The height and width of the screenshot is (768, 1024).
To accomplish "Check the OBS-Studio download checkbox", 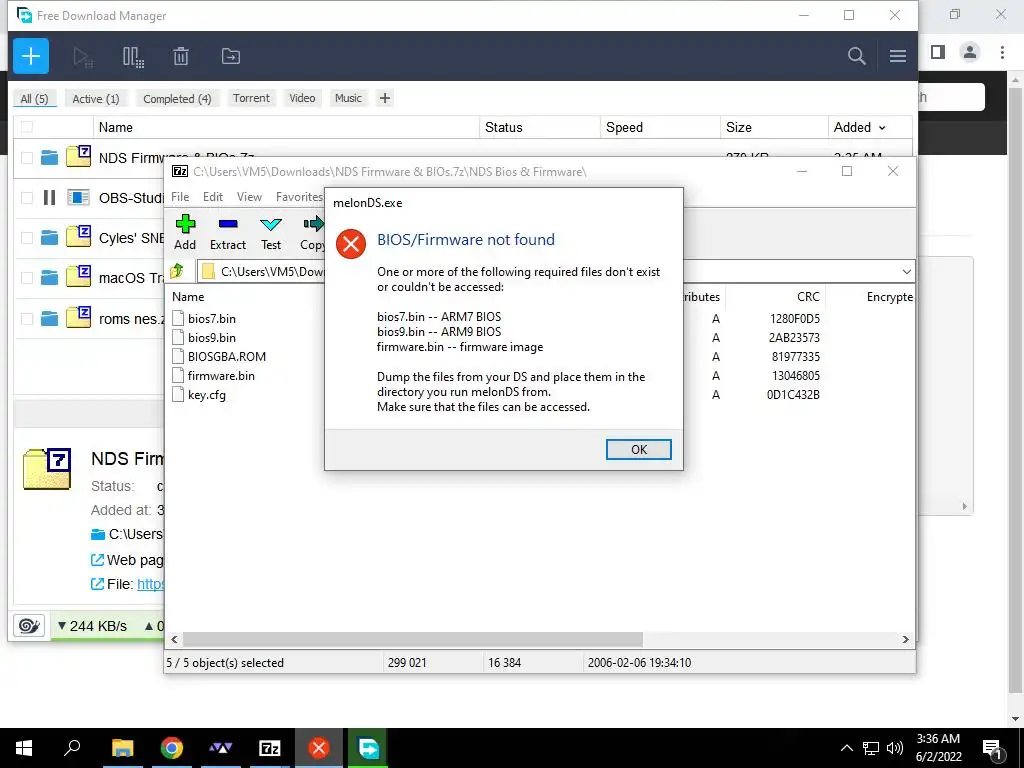I will 27,198.
